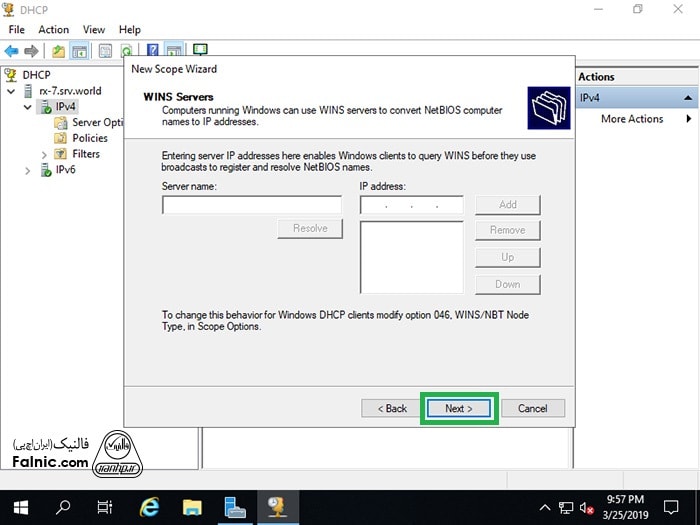Viewport: 700px width, 525px height.
Task: Open the Action menu
Action: (53, 29)
